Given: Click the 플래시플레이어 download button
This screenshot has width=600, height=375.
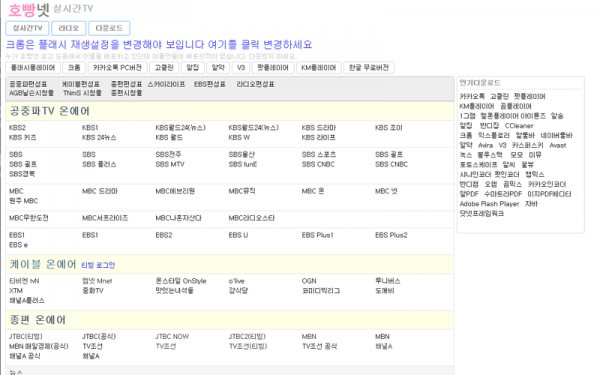Looking at the screenshot, I should coord(33,68).
